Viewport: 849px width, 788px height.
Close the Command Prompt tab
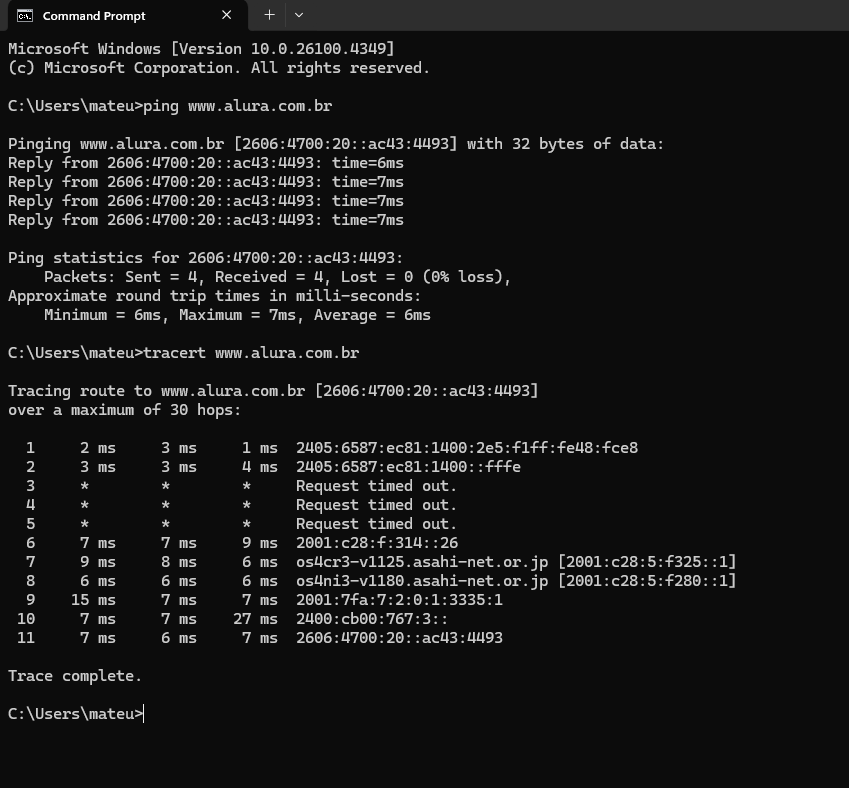point(227,15)
